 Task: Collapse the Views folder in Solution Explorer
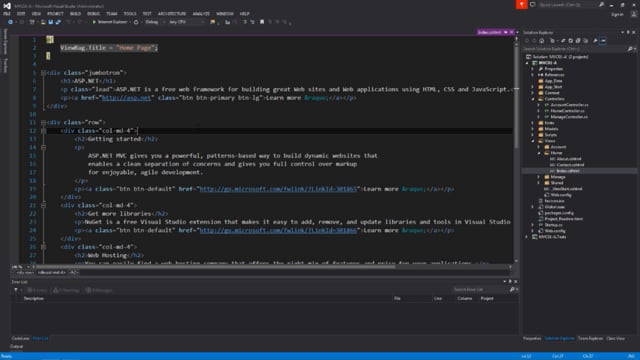pos(533,141)
